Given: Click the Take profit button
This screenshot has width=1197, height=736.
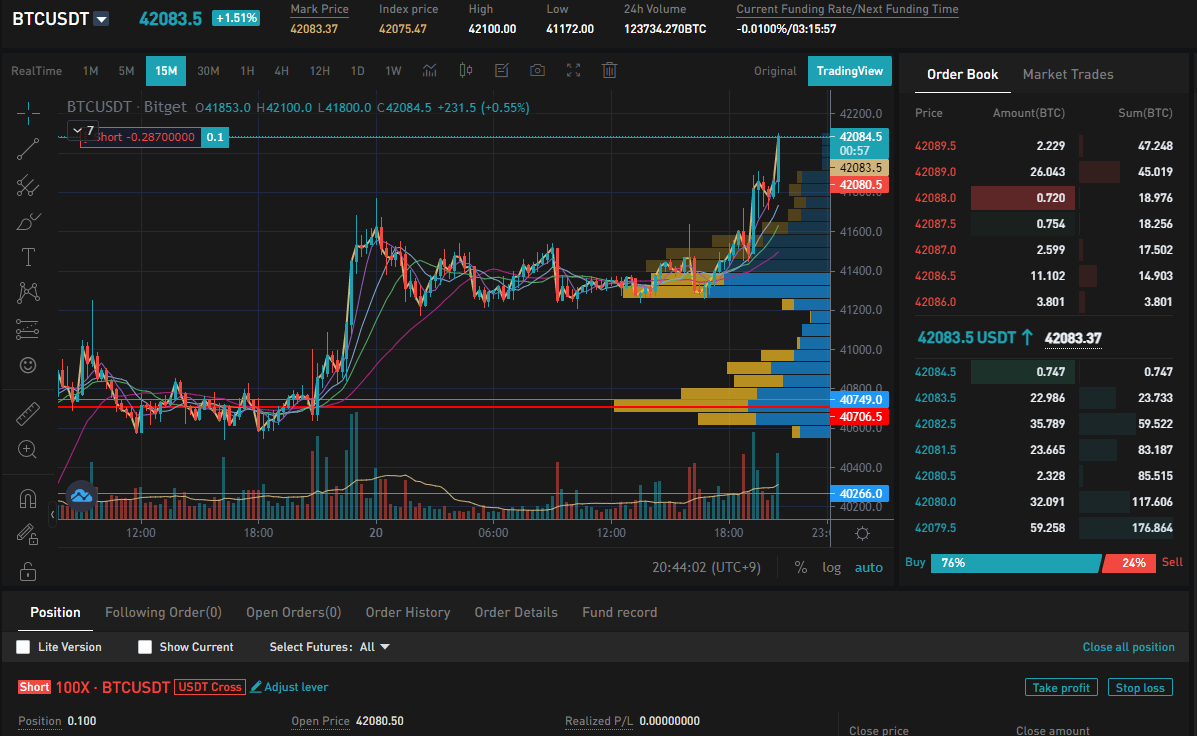Looking at the screenshot, I should tap(1061, 687).
